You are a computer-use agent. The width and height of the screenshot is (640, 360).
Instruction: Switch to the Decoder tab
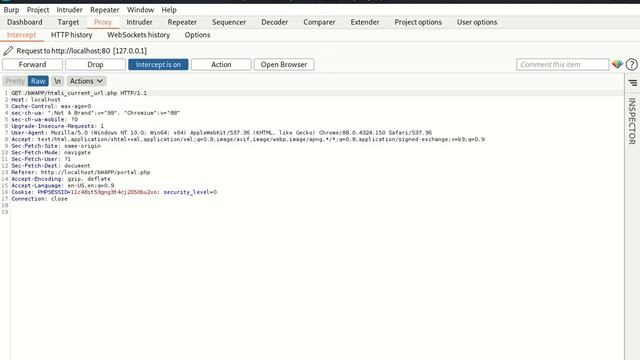(x=275, y=22)
